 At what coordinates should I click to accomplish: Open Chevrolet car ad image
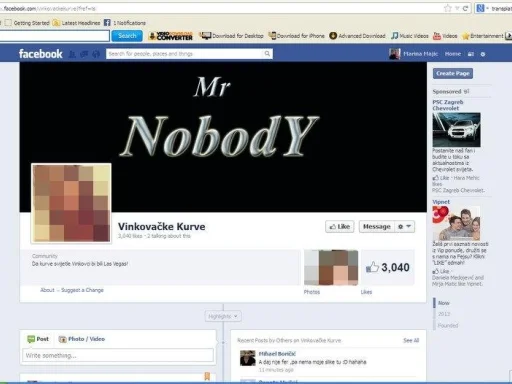pyautogui.click(x=456, y=130)
